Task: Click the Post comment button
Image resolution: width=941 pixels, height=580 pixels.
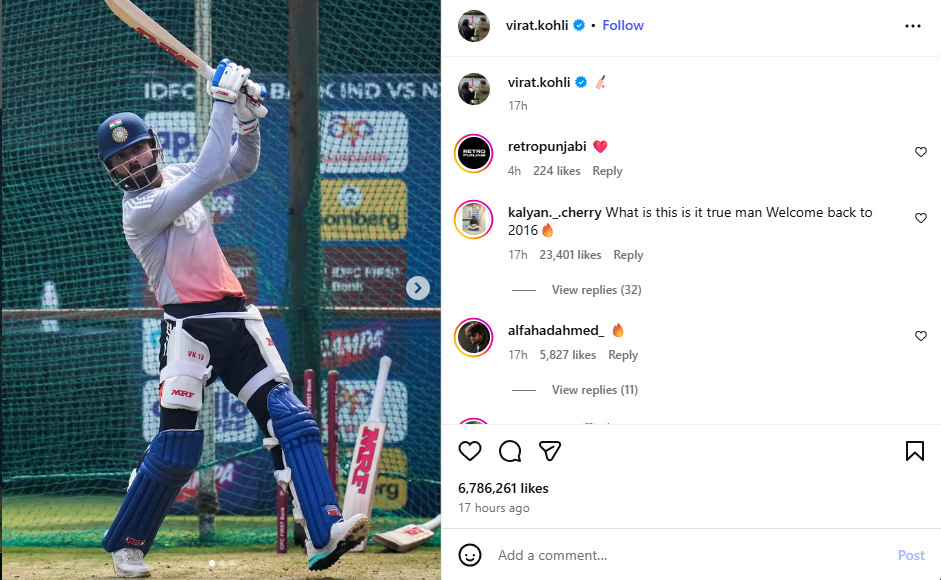Action: click(910, 555)
